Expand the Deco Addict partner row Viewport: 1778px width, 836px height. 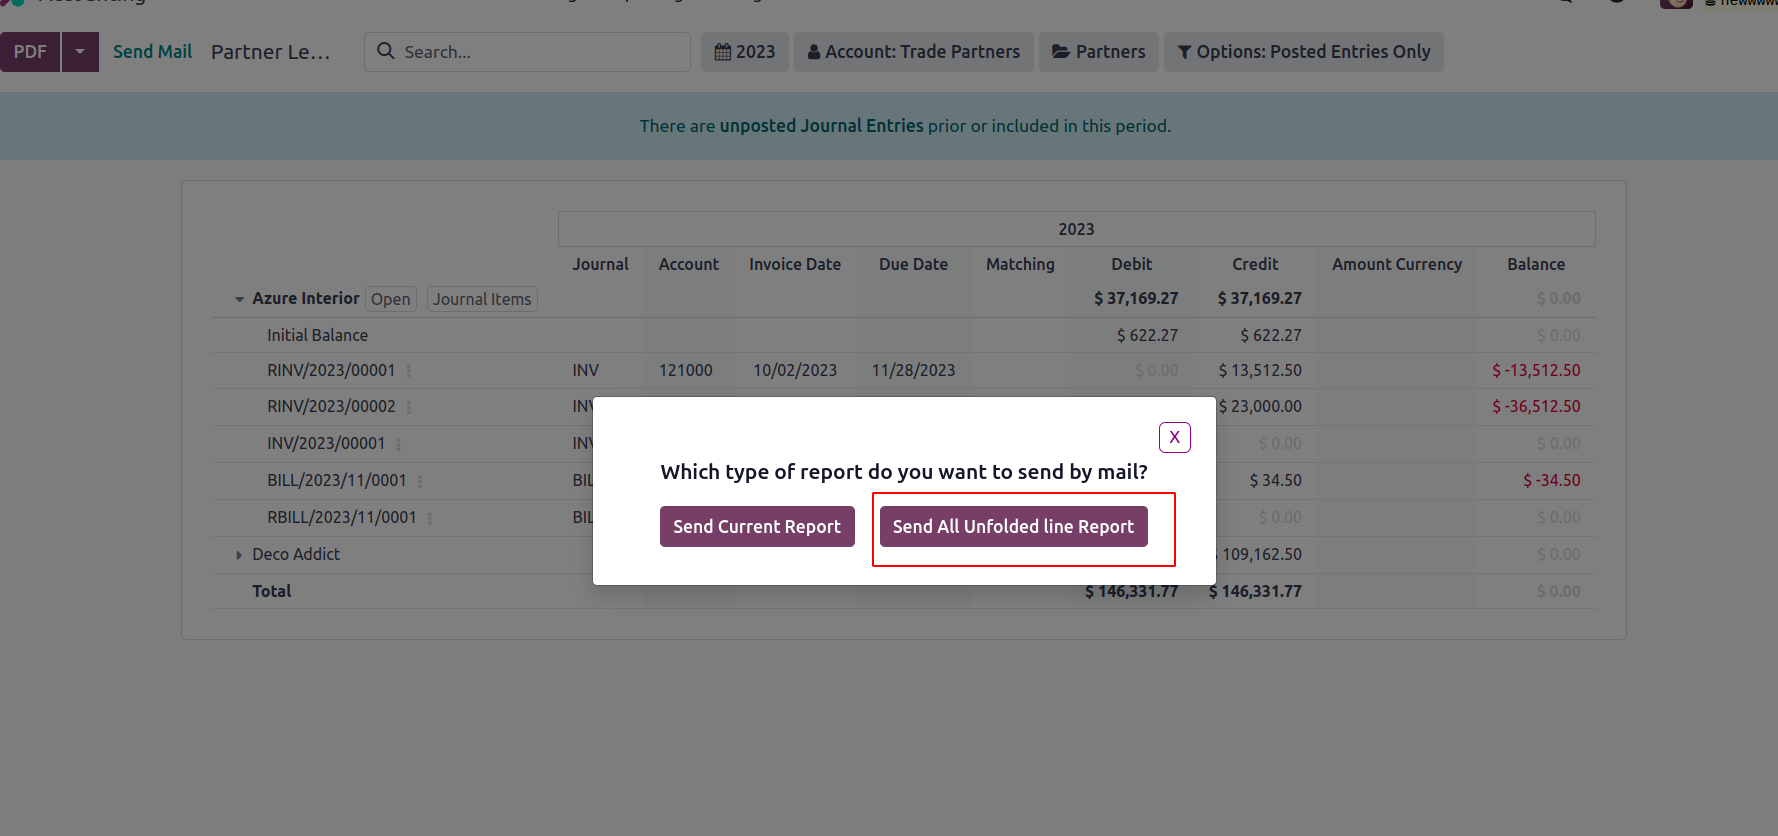[239, 555]
